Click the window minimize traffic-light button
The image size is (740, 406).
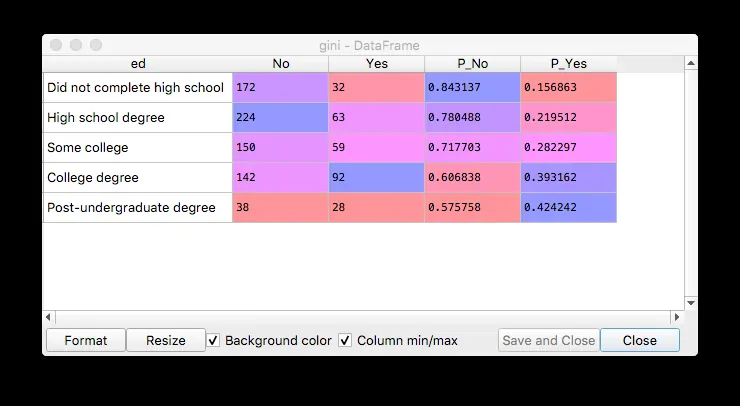click(76, 45)
